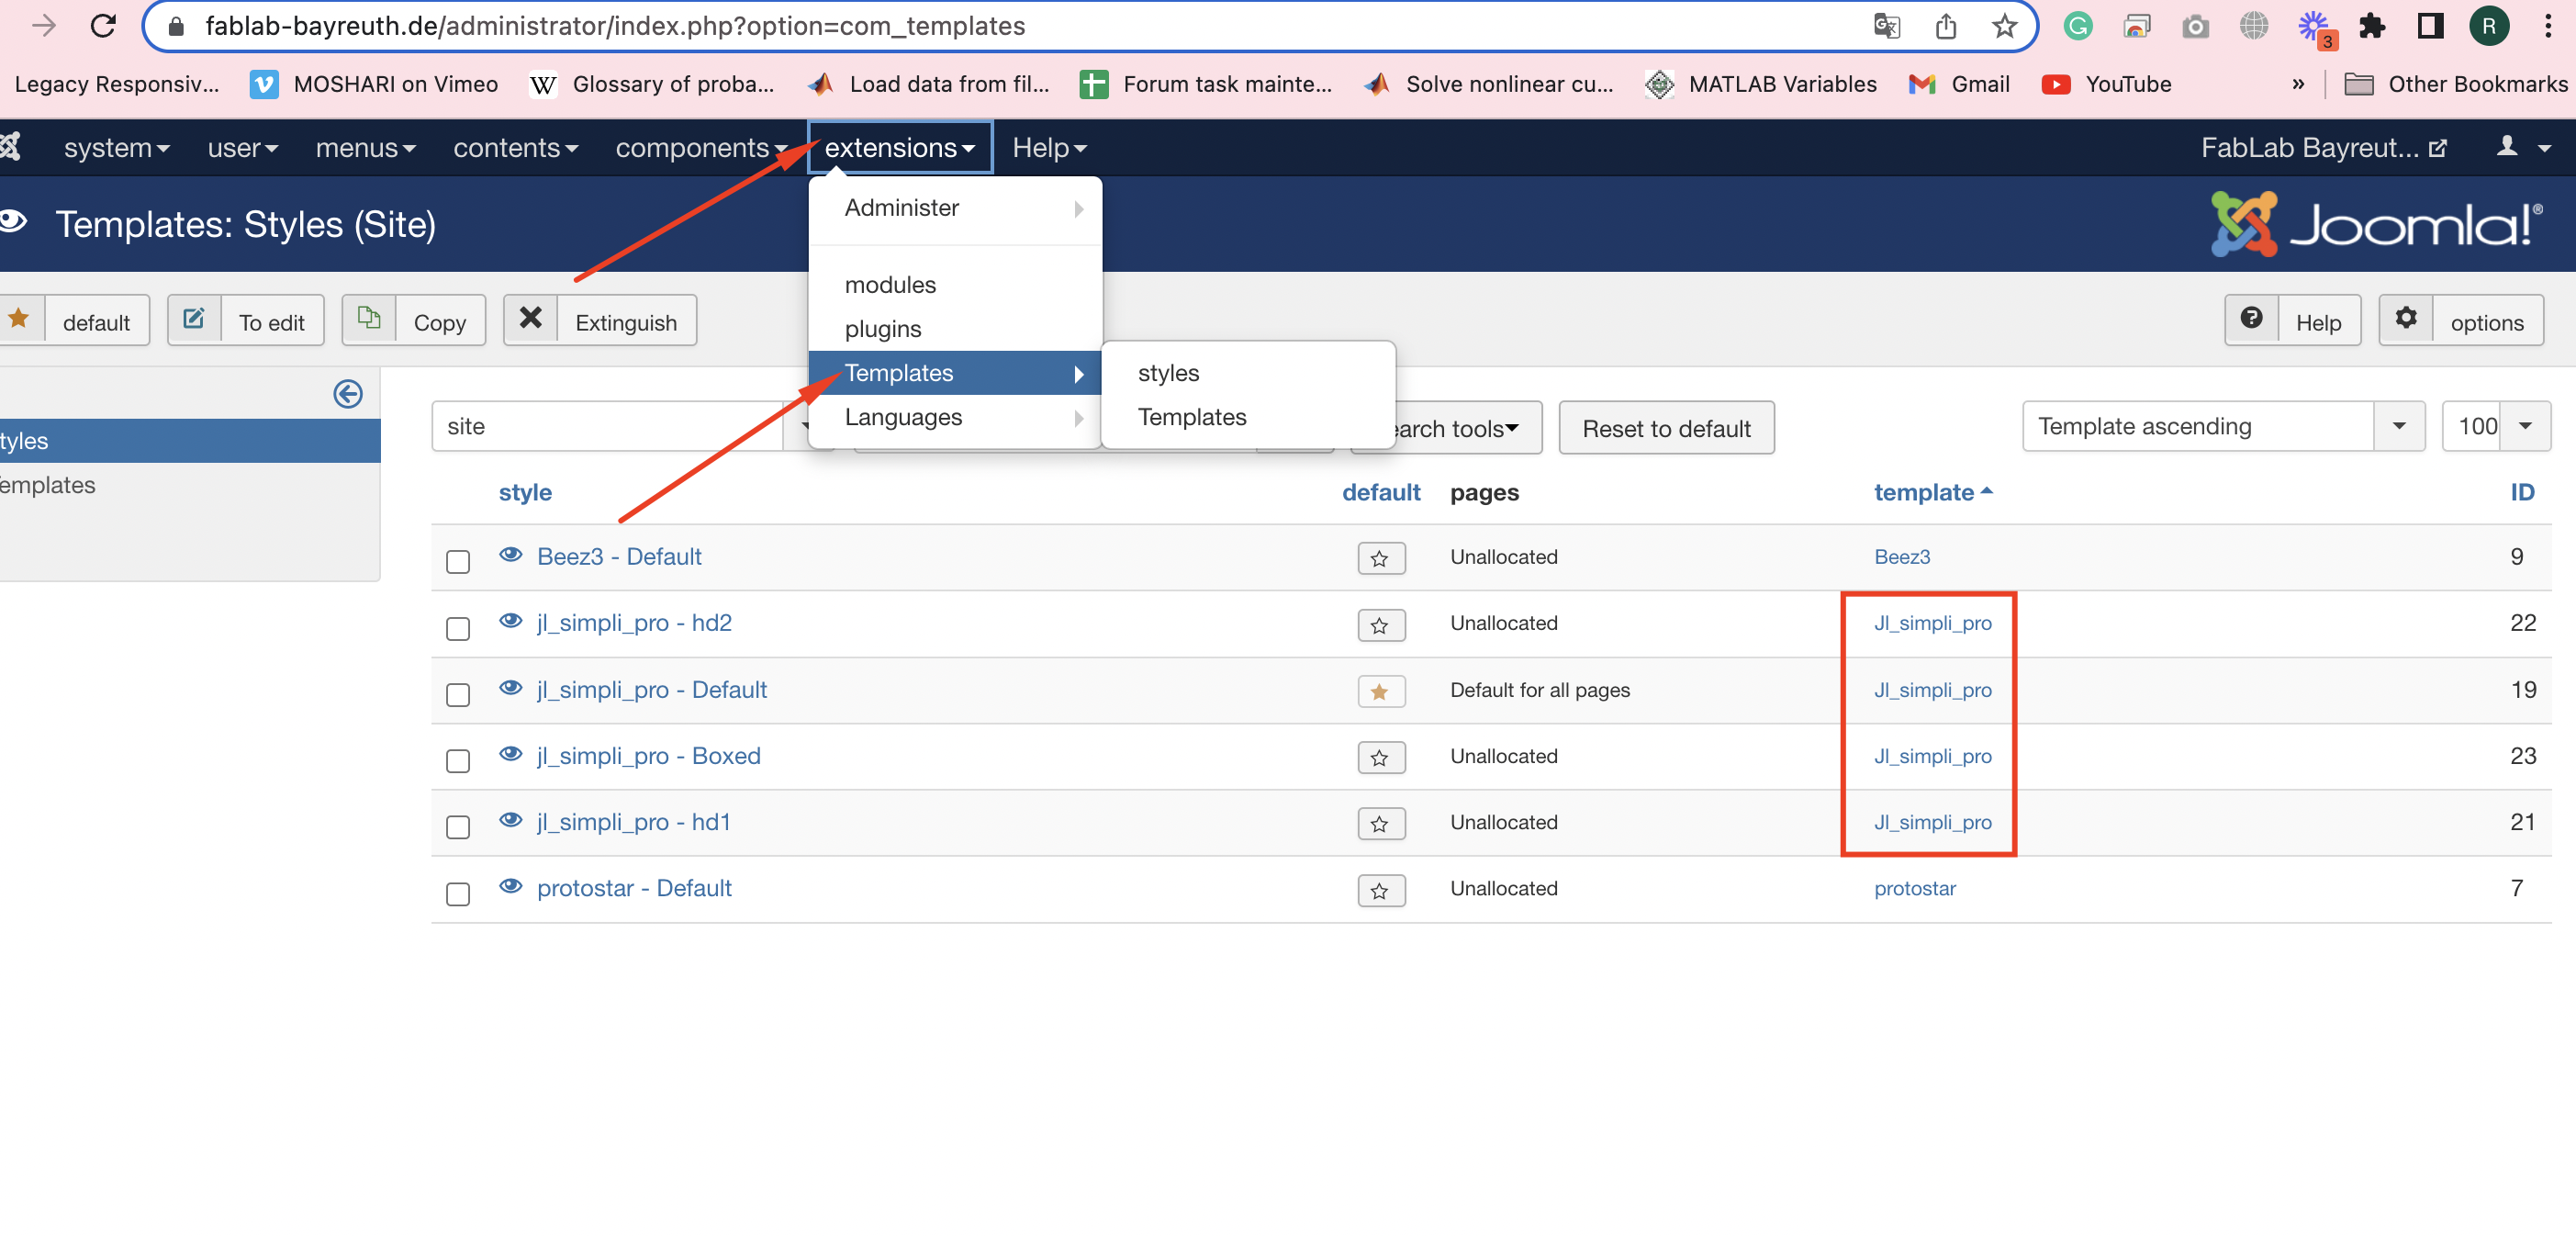Check the Beez3 - Default checkbox
2576x1236 pixels.
click(x=458, y=561)
